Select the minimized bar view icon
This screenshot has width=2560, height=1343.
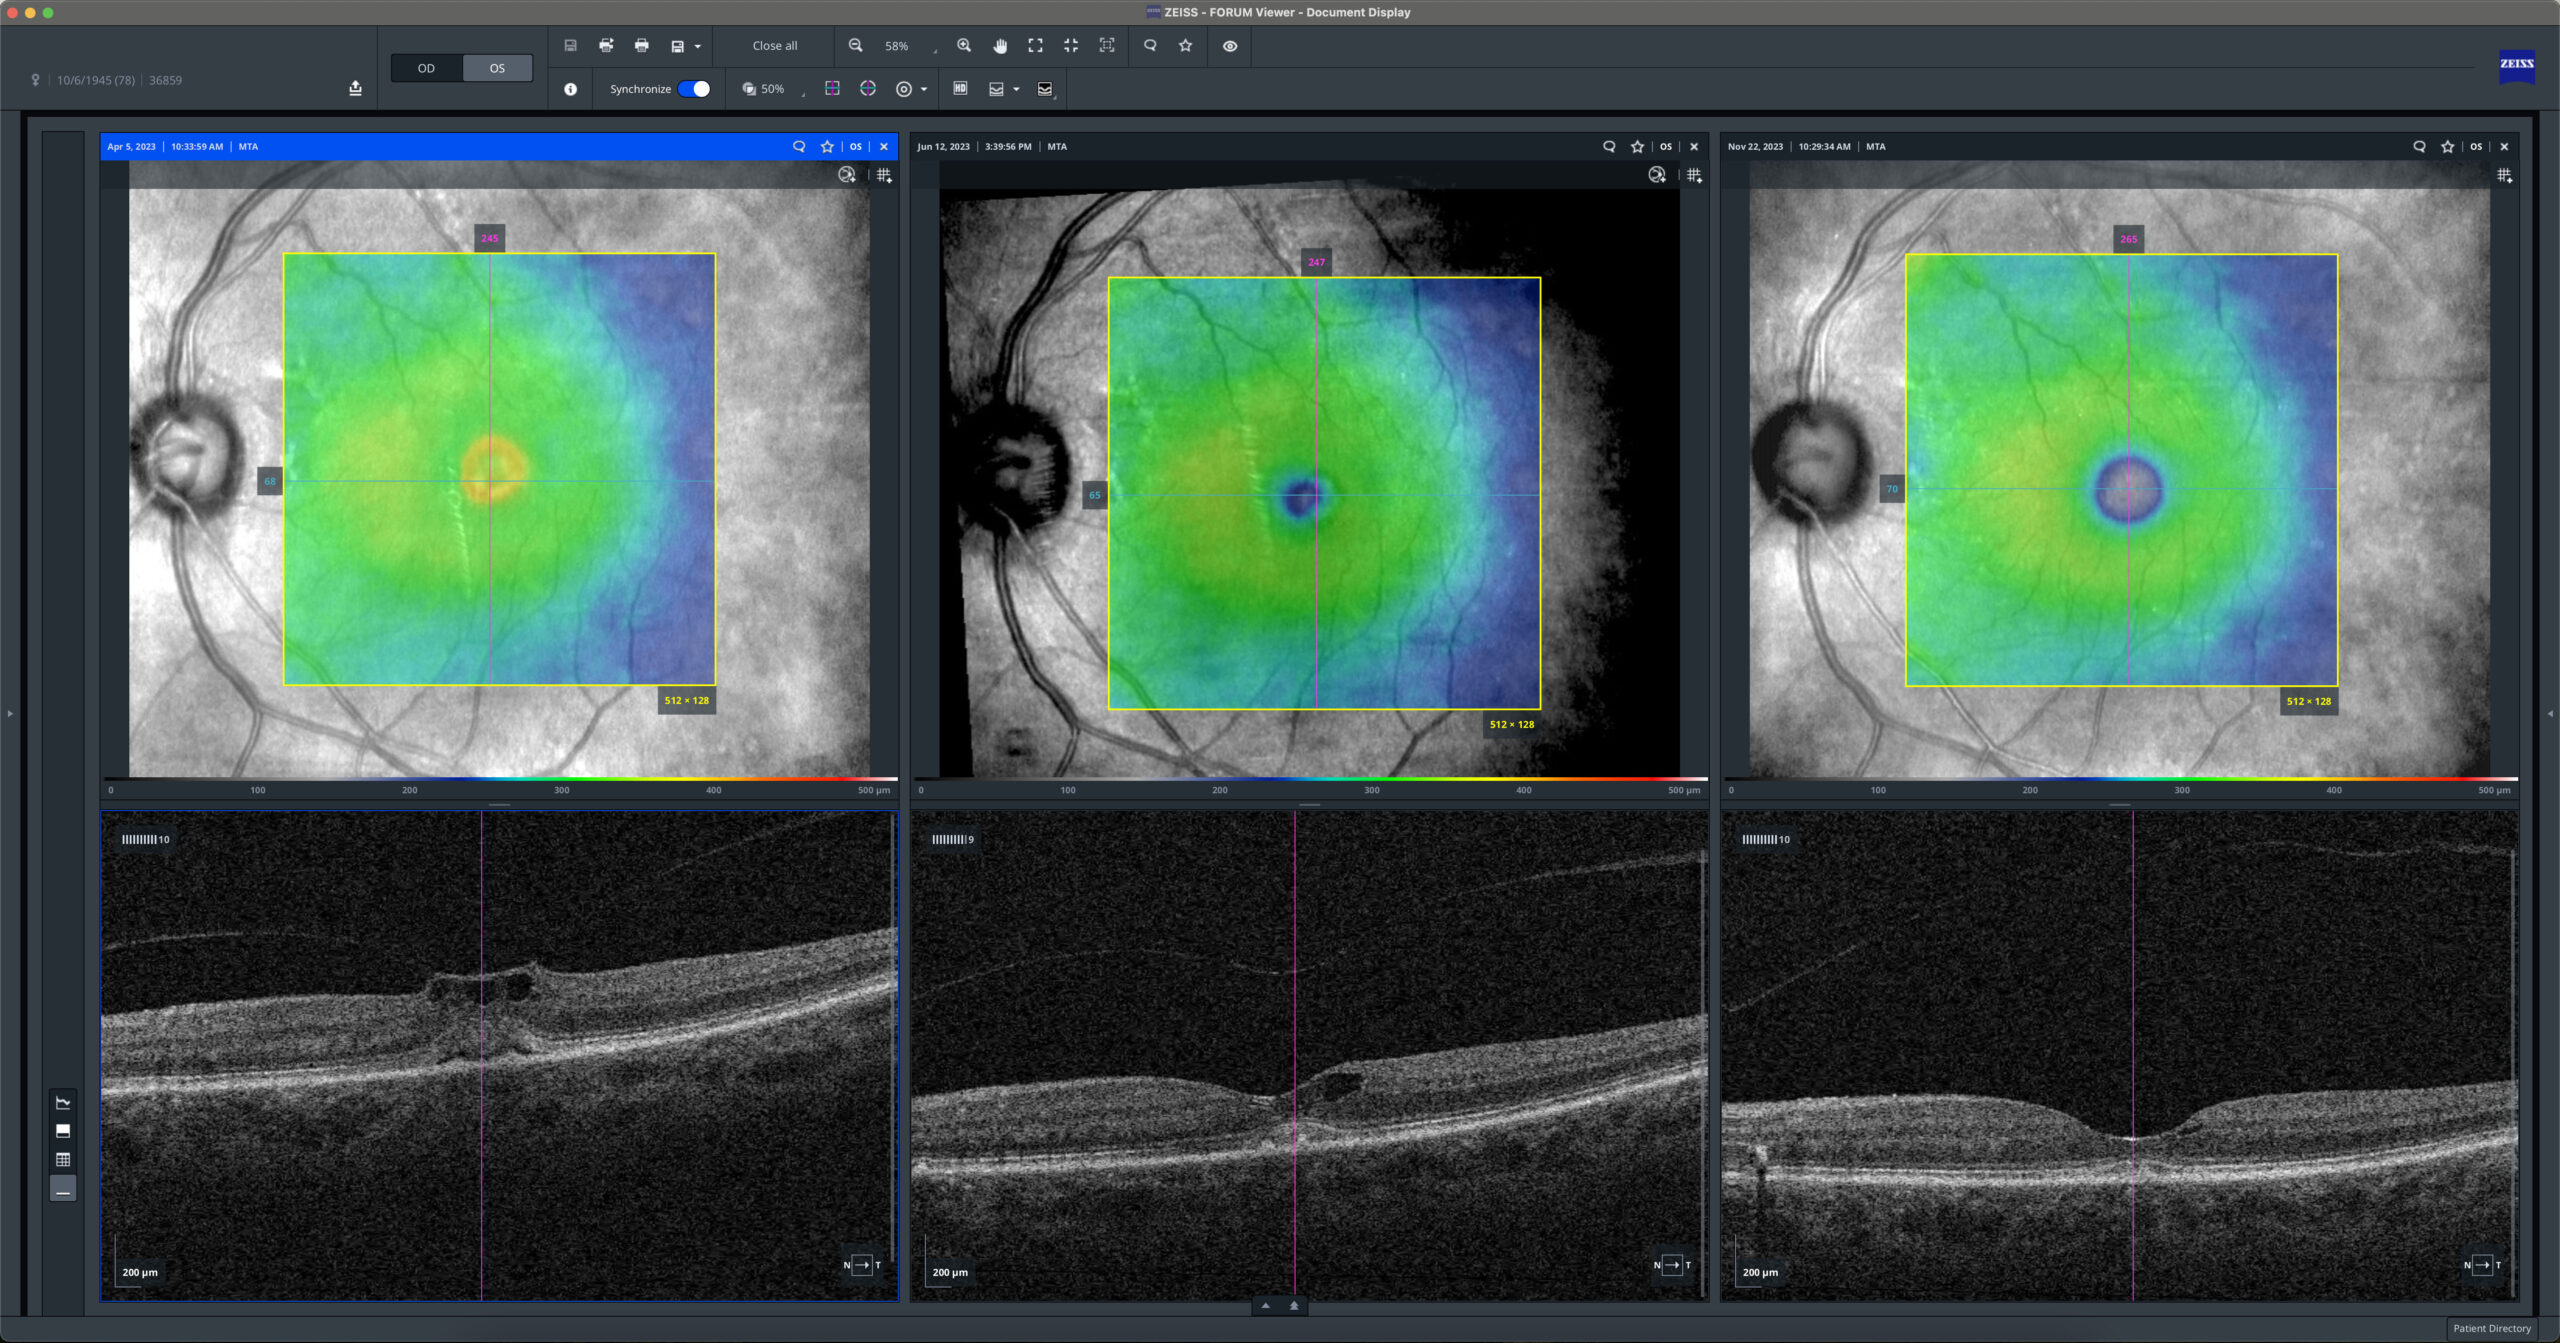click(x=63, y=1190)
